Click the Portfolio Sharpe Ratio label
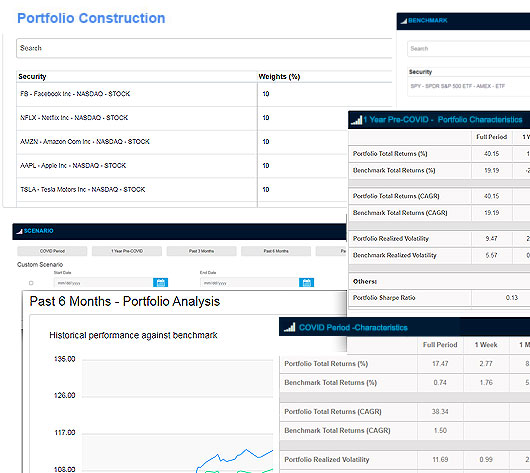 click(384, 298)
